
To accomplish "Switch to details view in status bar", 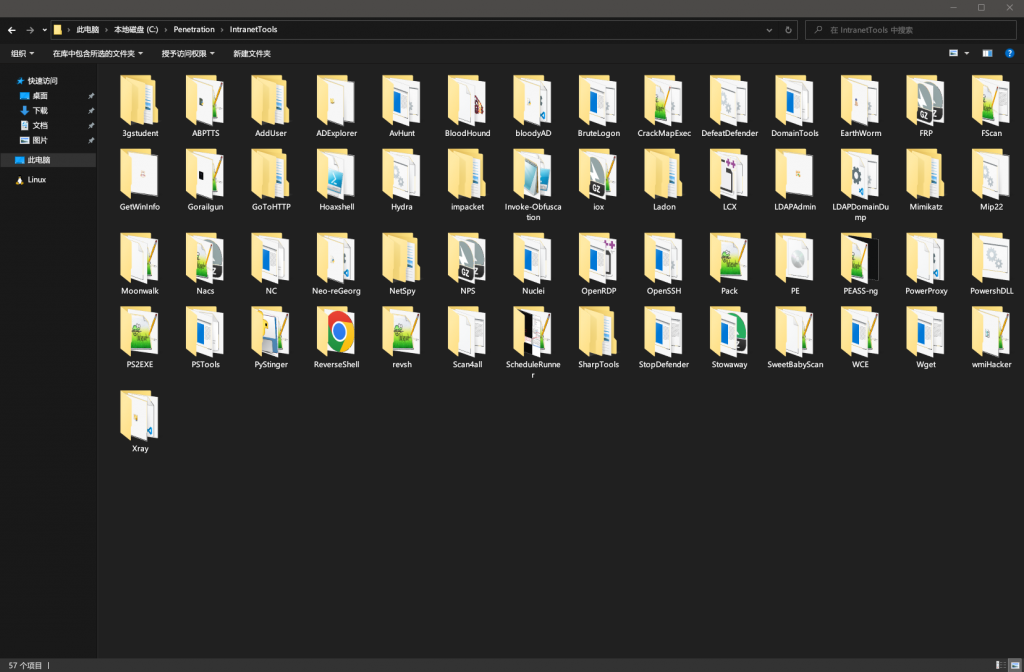I will click(x=1000, y=665).
